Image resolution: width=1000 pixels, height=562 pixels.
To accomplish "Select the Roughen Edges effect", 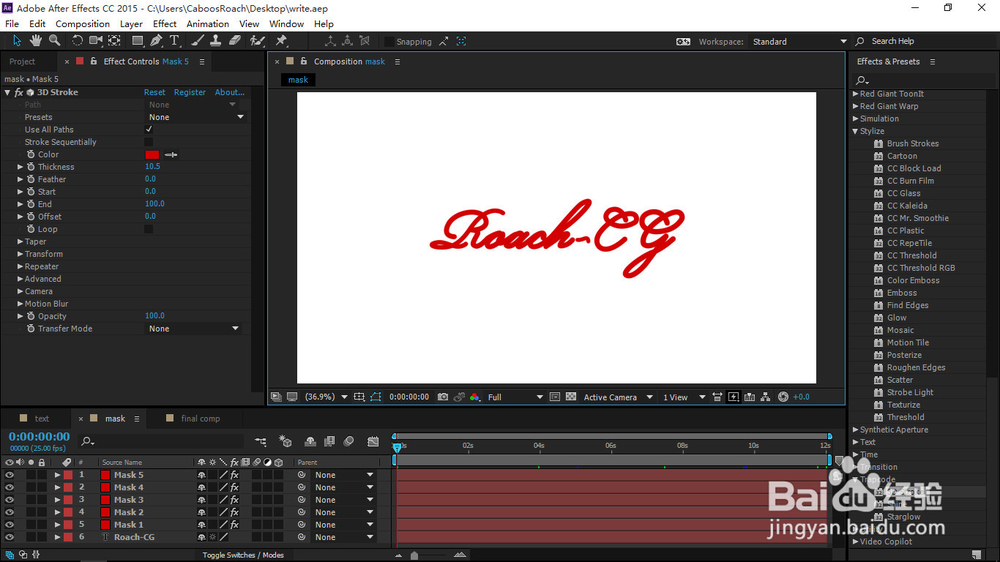I will tap(916, 367).
